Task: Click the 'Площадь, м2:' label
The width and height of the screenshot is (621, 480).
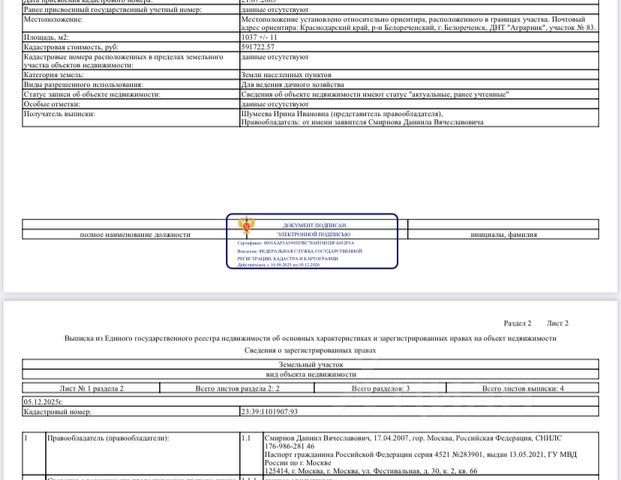Action: 46,37
